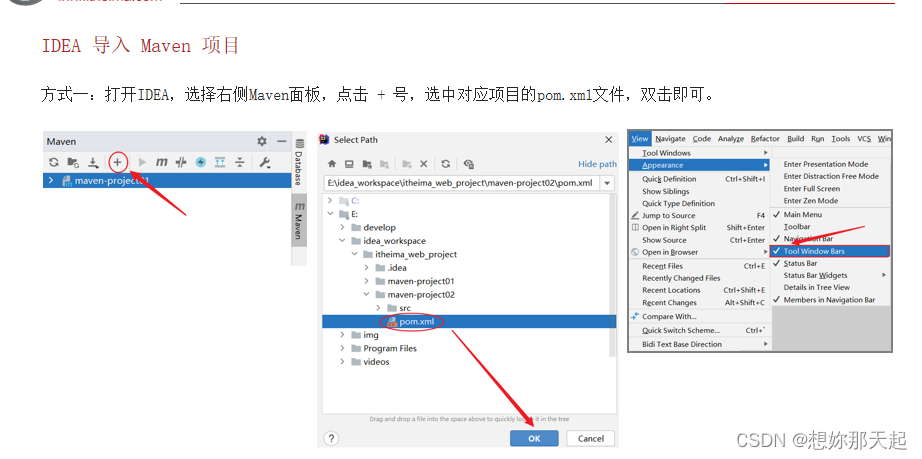Click the Home directory icon in Select Path
The width and height of the screenshot is (922, 459).
click(332, 164)
